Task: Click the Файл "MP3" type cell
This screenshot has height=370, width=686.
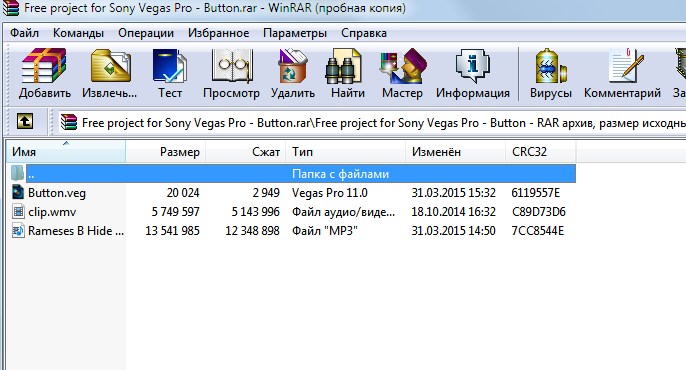Action: click(x=325, y=231)
